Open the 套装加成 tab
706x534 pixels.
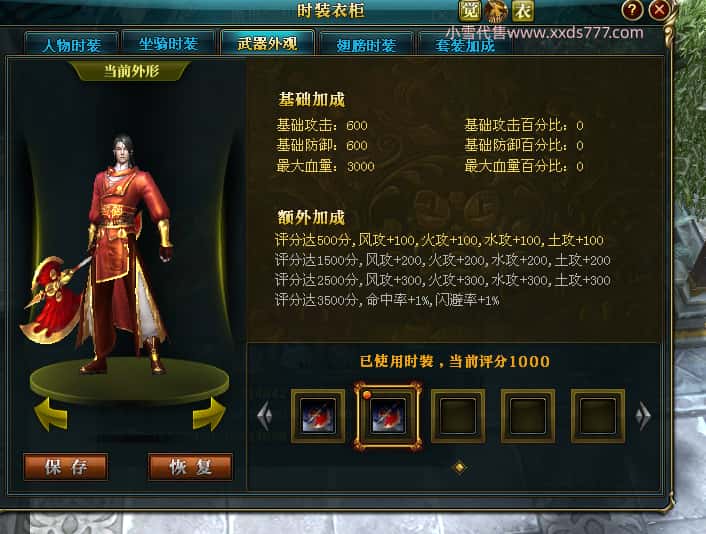click(x=465, y=44)
